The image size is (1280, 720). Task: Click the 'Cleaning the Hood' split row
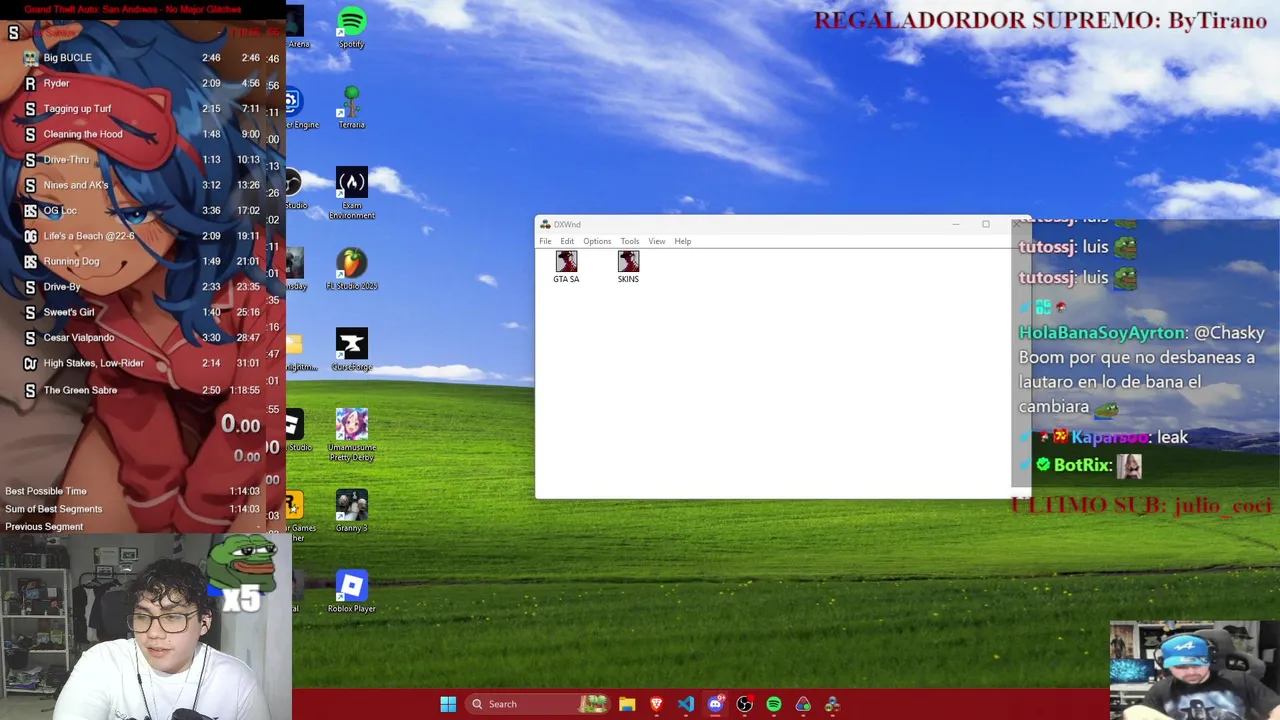click(x=143, y=134)
